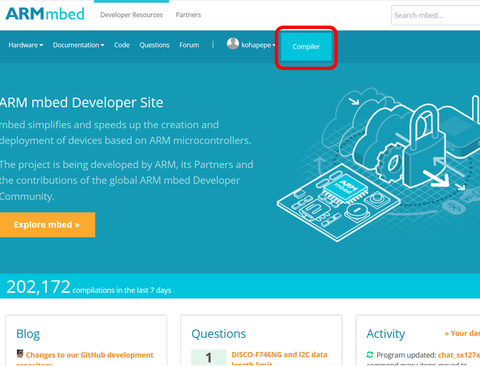Viewport: 480px width, 367px height.
Task: Expand the Hardware dropdown menu
Action: 26,45
